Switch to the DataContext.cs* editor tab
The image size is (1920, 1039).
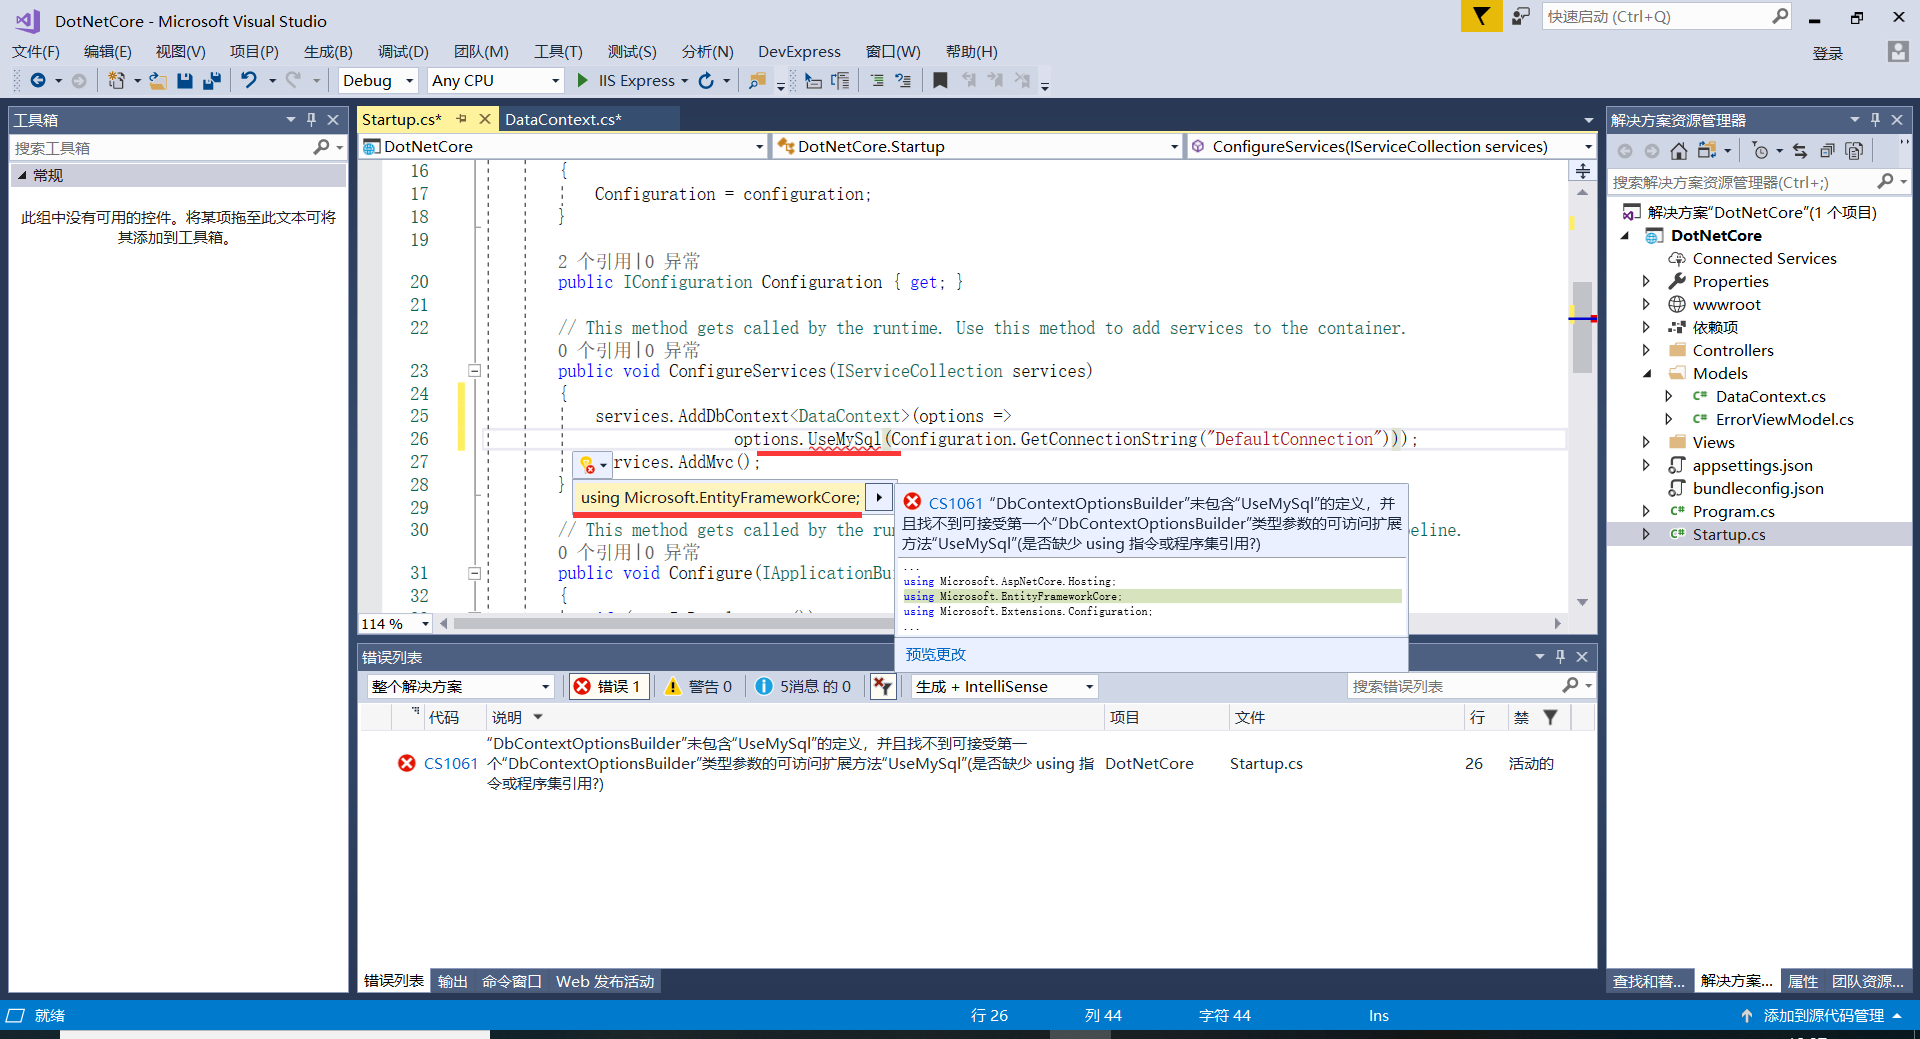pyautogui.click(x=563, y=119)
